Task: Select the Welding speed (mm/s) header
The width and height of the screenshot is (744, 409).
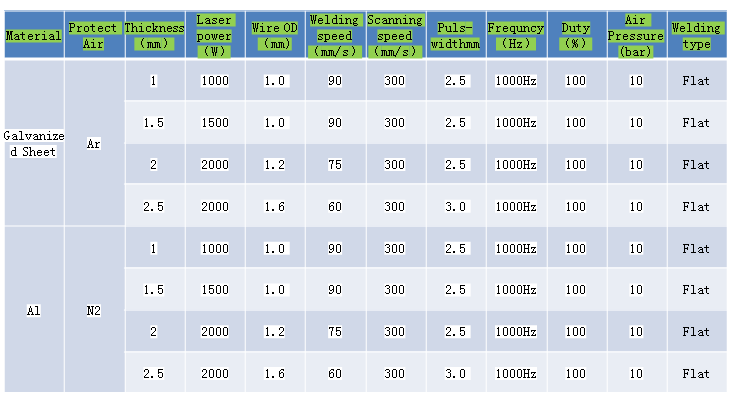Action: (x=334, y=35)
